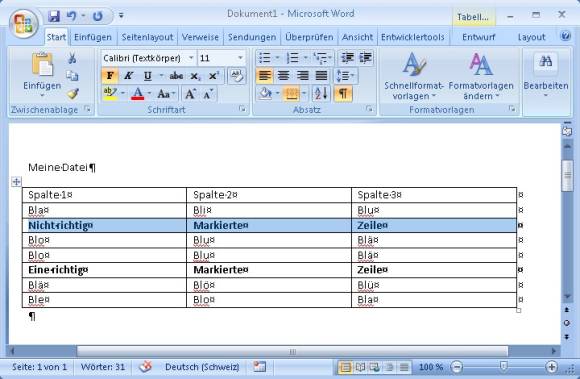580x379 pixels.
Task: Toggle bold formatting F button
Action: point(110,76)
